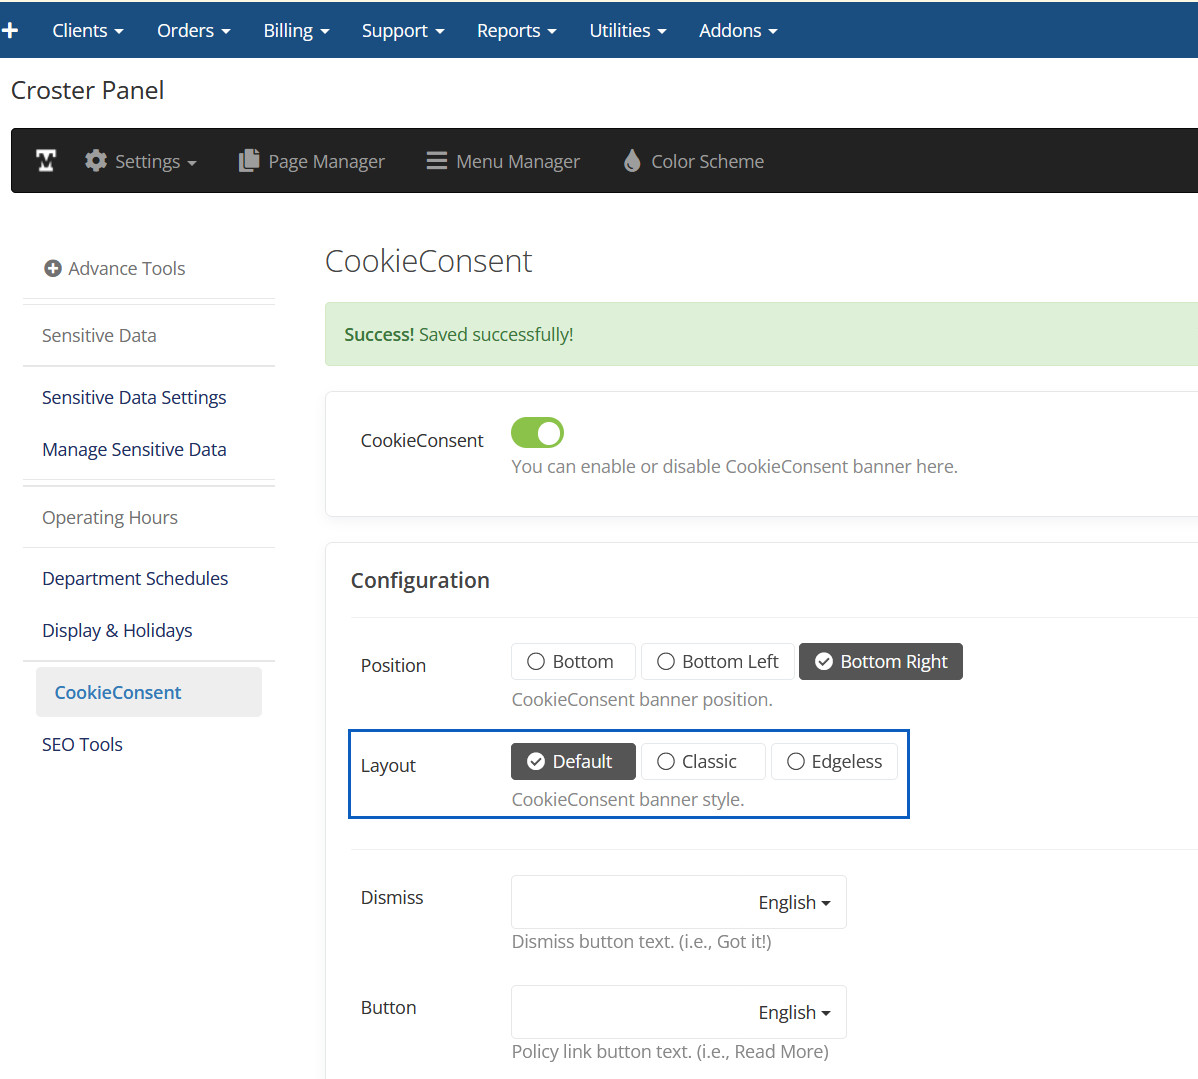
Task: Click the Page Manager document icon
Action: [x=249, y=161]
